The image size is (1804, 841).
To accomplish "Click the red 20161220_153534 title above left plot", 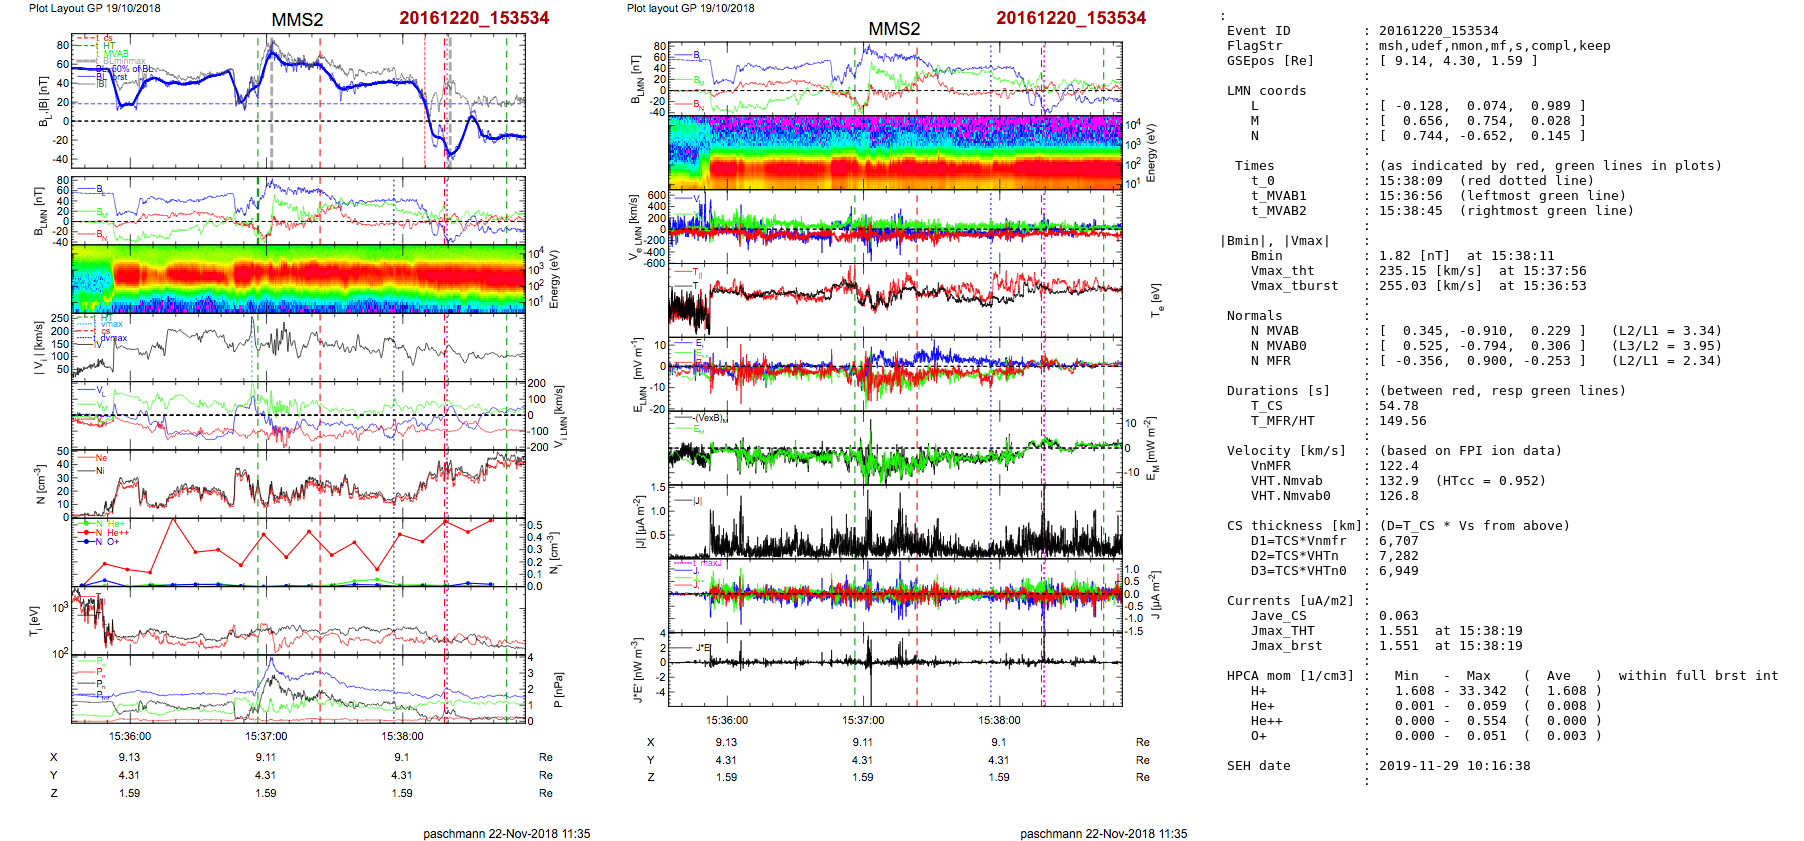I will pyautogui.click(x=474, y=18).
